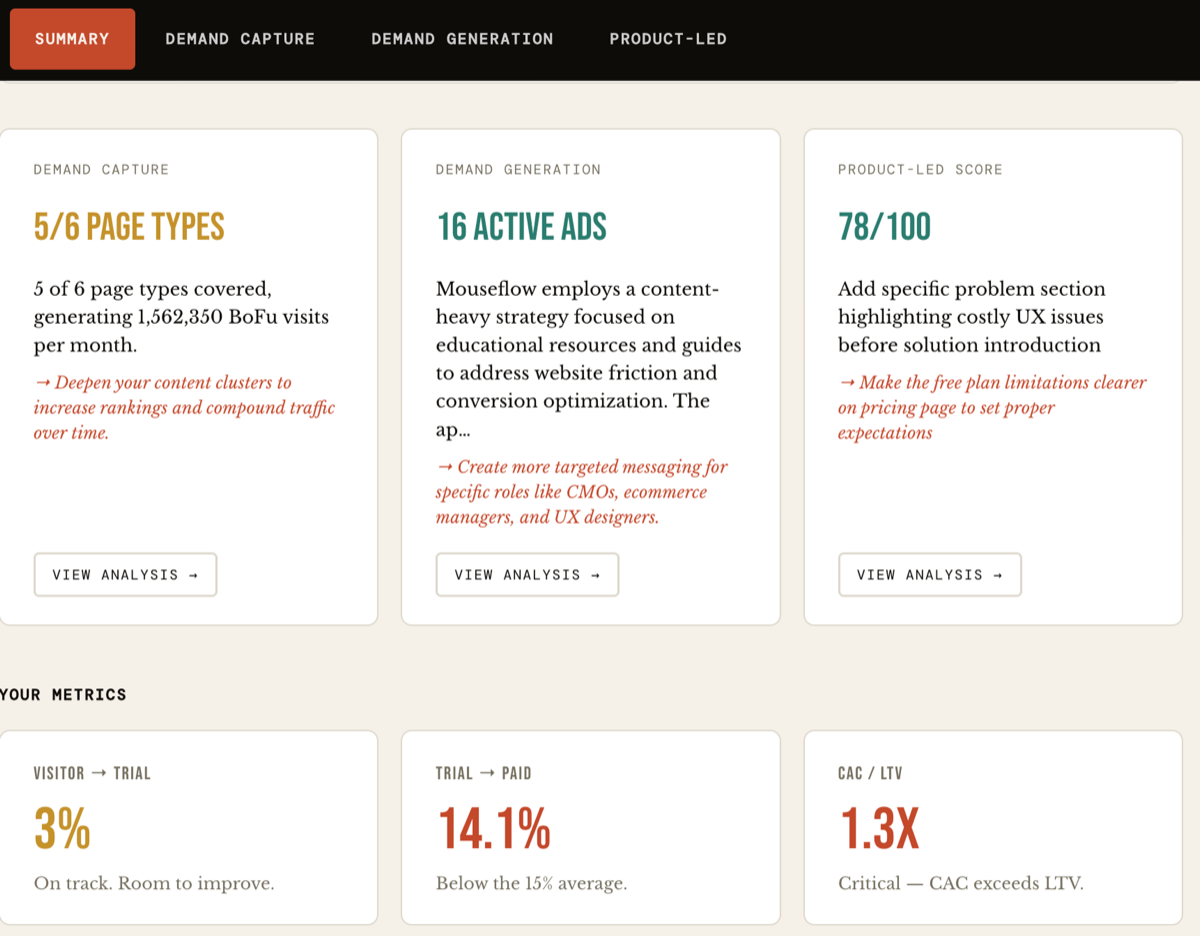
Task: Click the 5/6 Page Types heading
Action: coord(127,226)
